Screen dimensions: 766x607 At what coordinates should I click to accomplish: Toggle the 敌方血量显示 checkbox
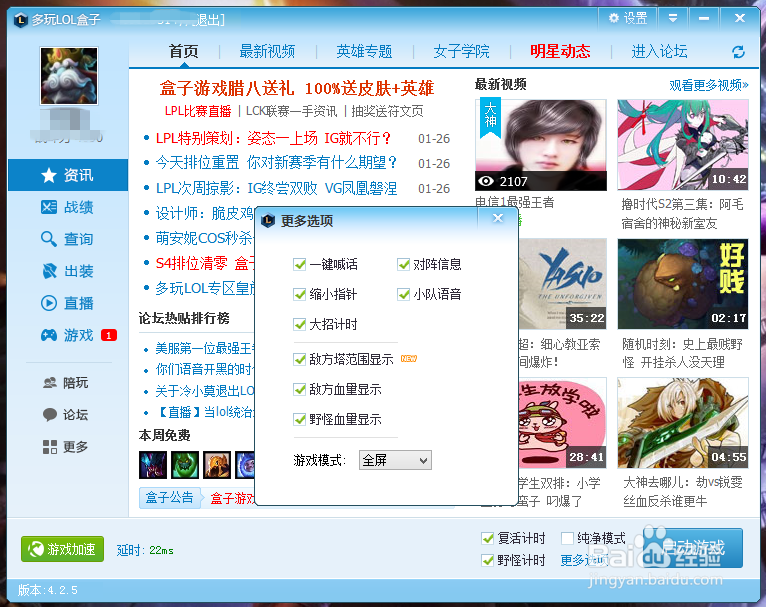point(299,389)
